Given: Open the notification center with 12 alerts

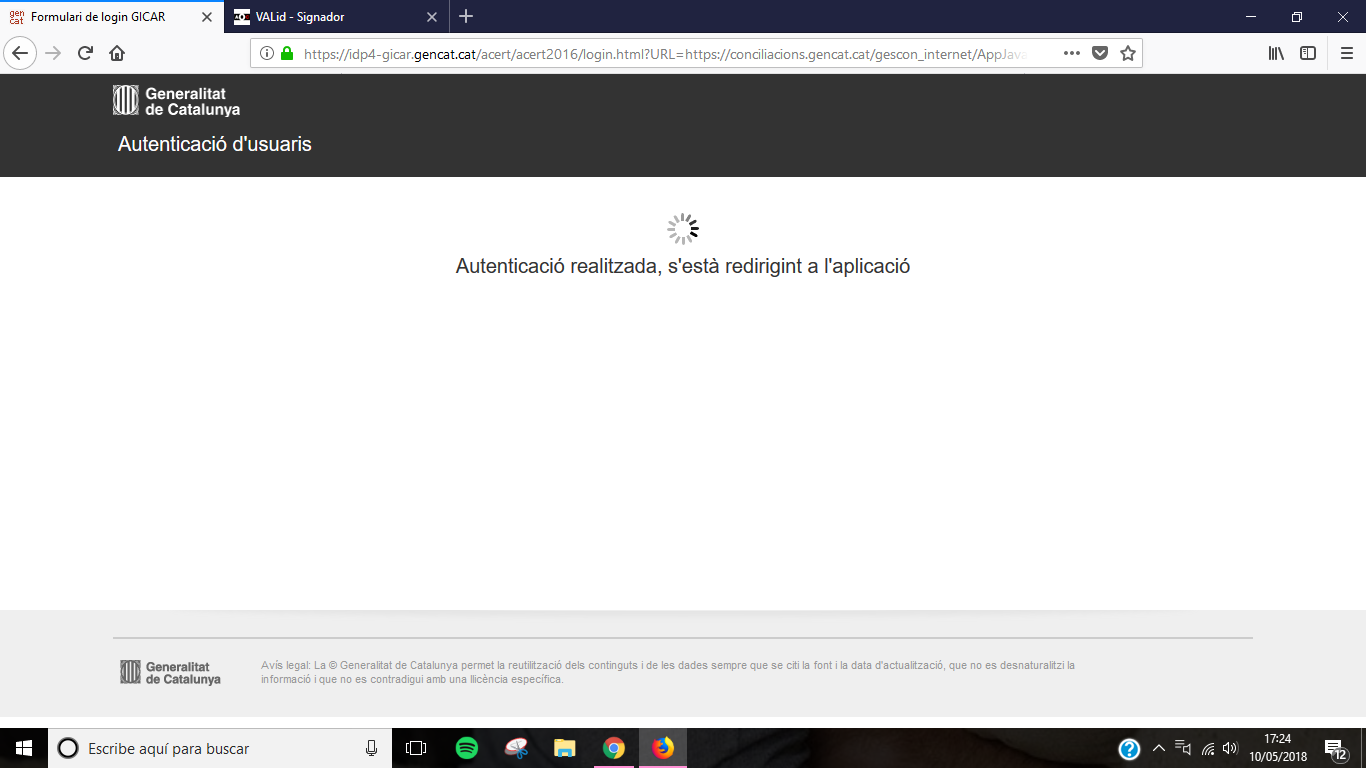Looking at the screenshot, I should 1336,748.
